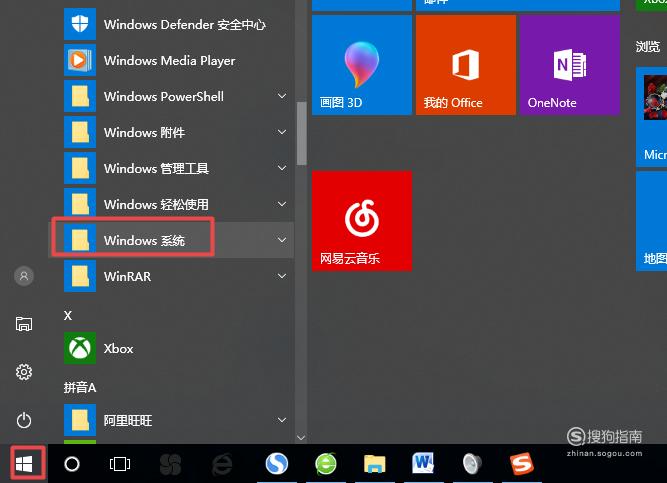Open the 360 browser on taskbar
Image resolution: width=667 pixels, height=483 pixels.
325,463
